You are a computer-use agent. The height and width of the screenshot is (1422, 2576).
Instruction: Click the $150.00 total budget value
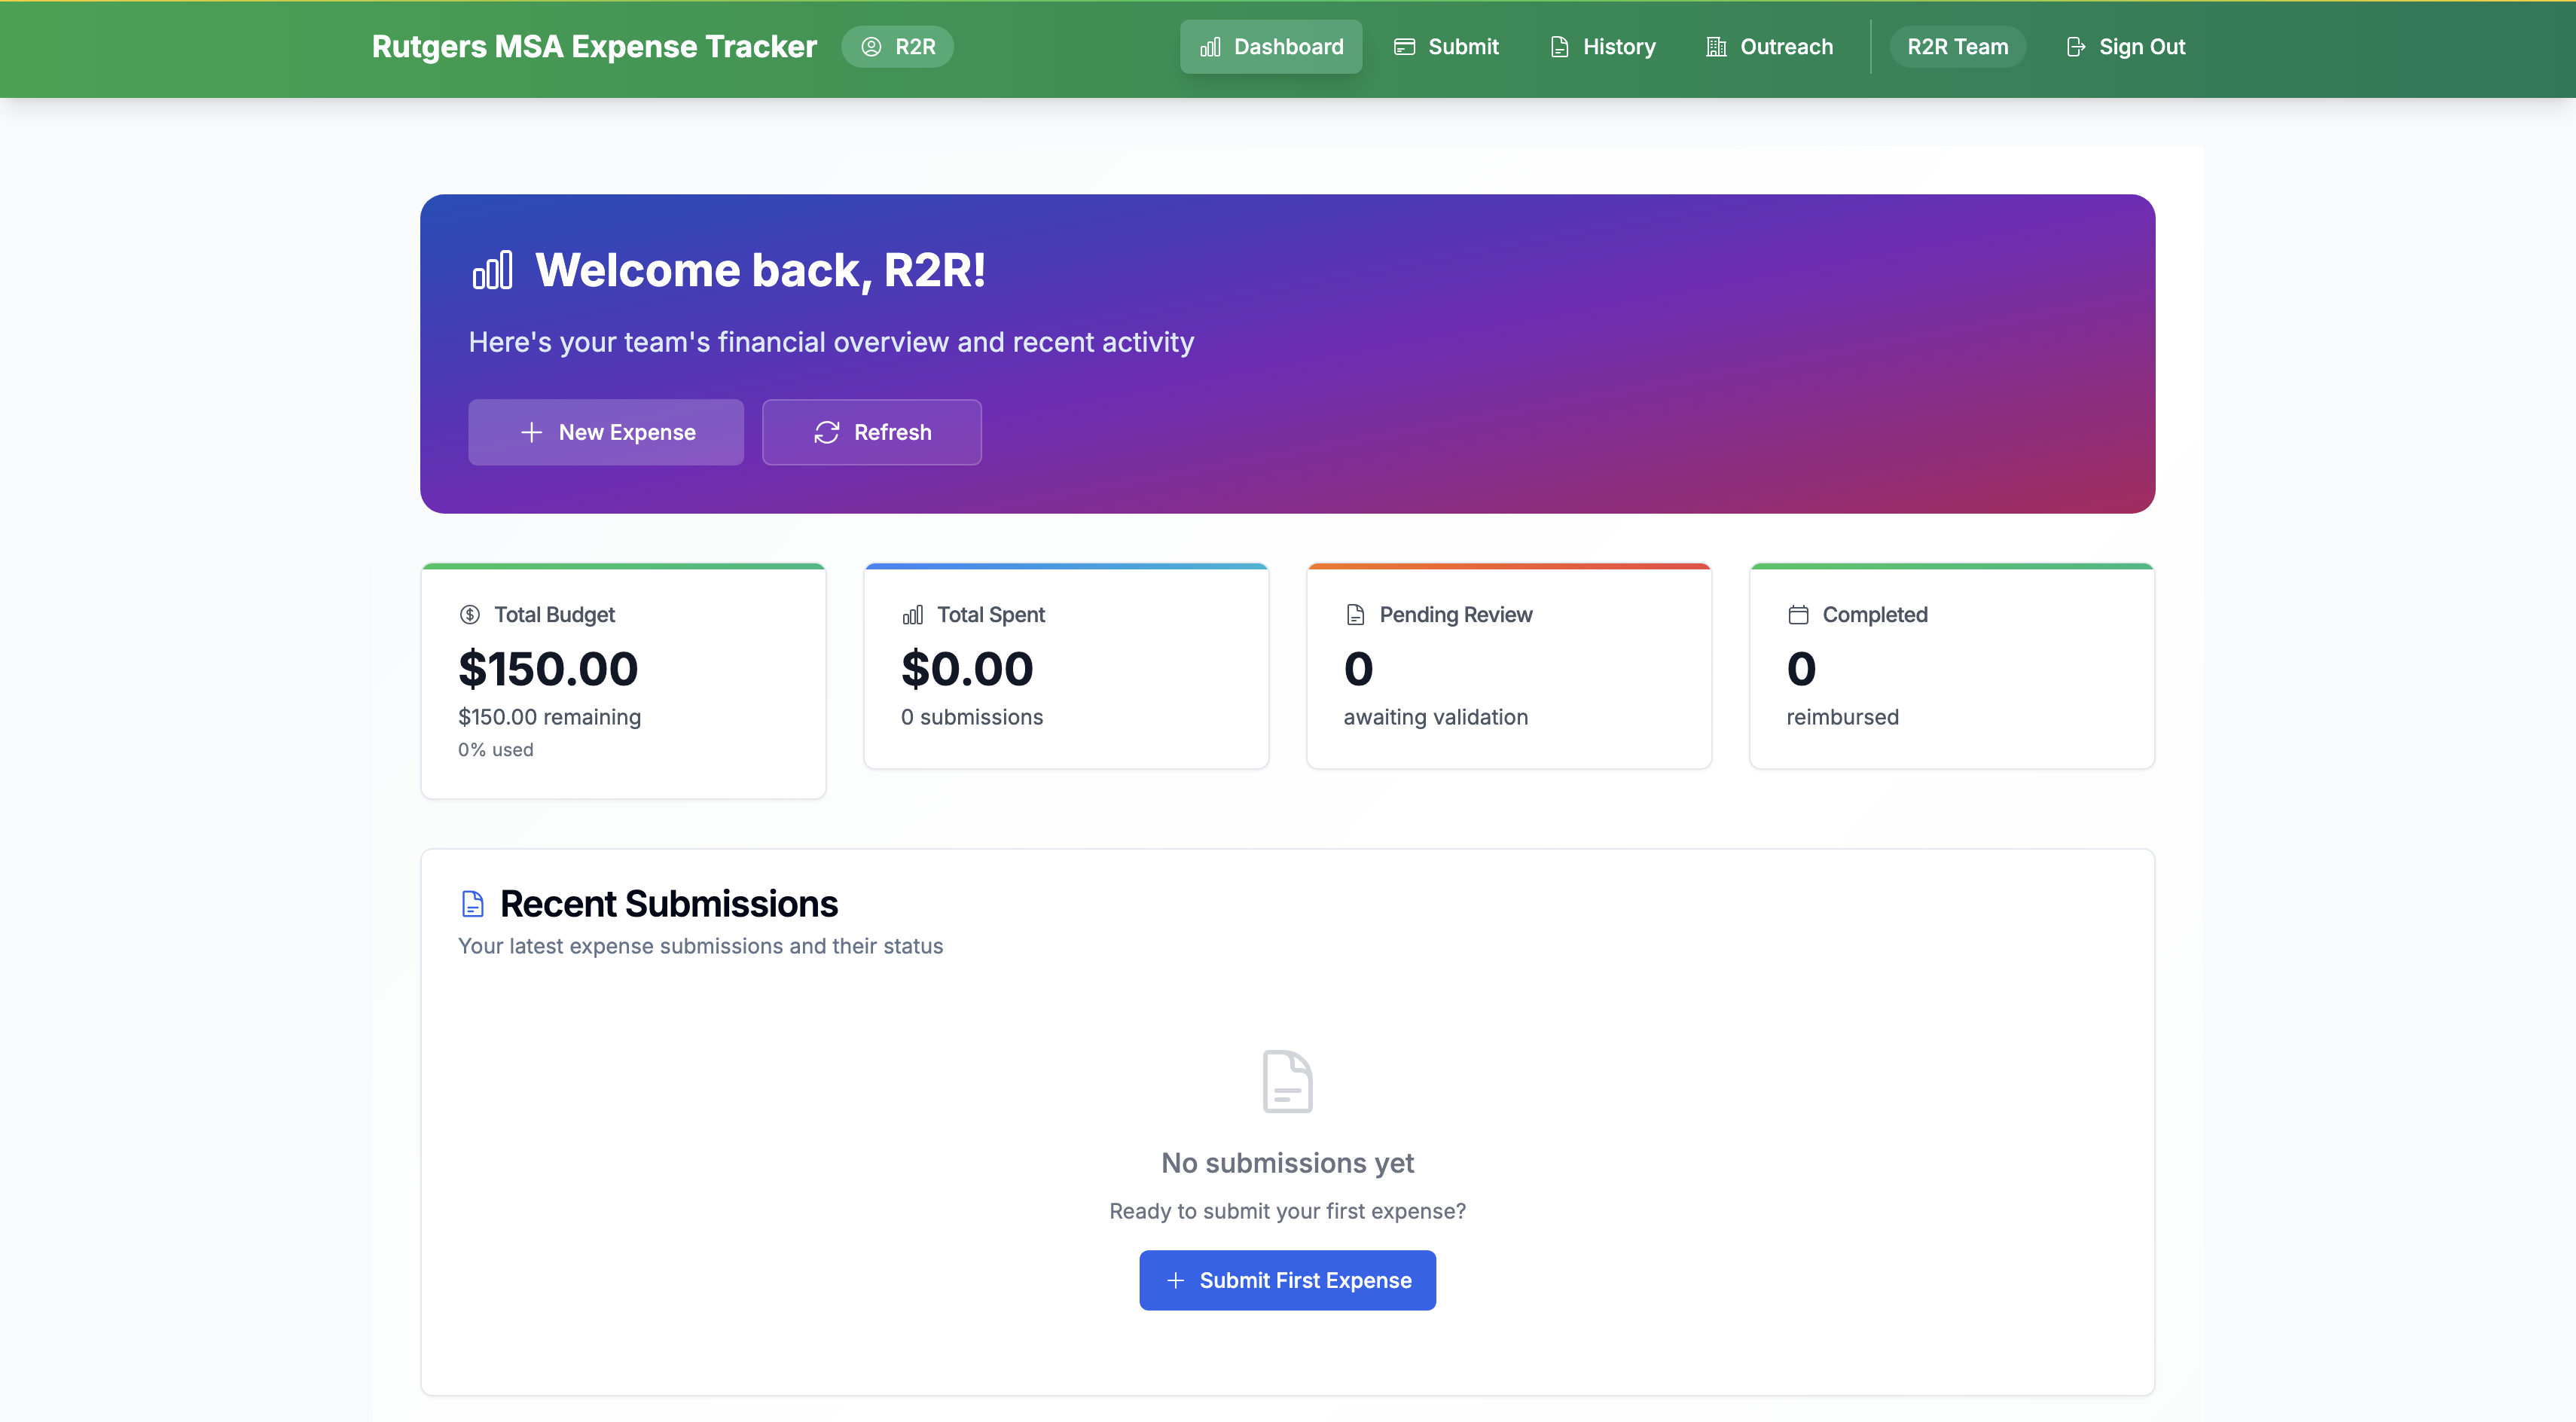coord(548,668)
